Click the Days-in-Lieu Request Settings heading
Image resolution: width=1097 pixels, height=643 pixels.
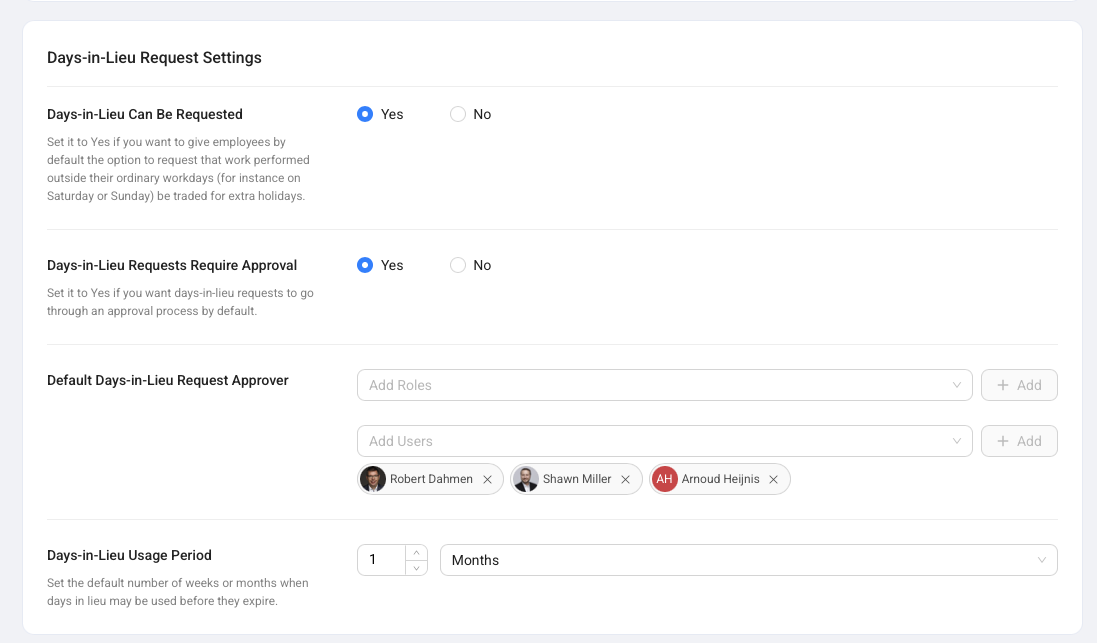tap(154, 57)
